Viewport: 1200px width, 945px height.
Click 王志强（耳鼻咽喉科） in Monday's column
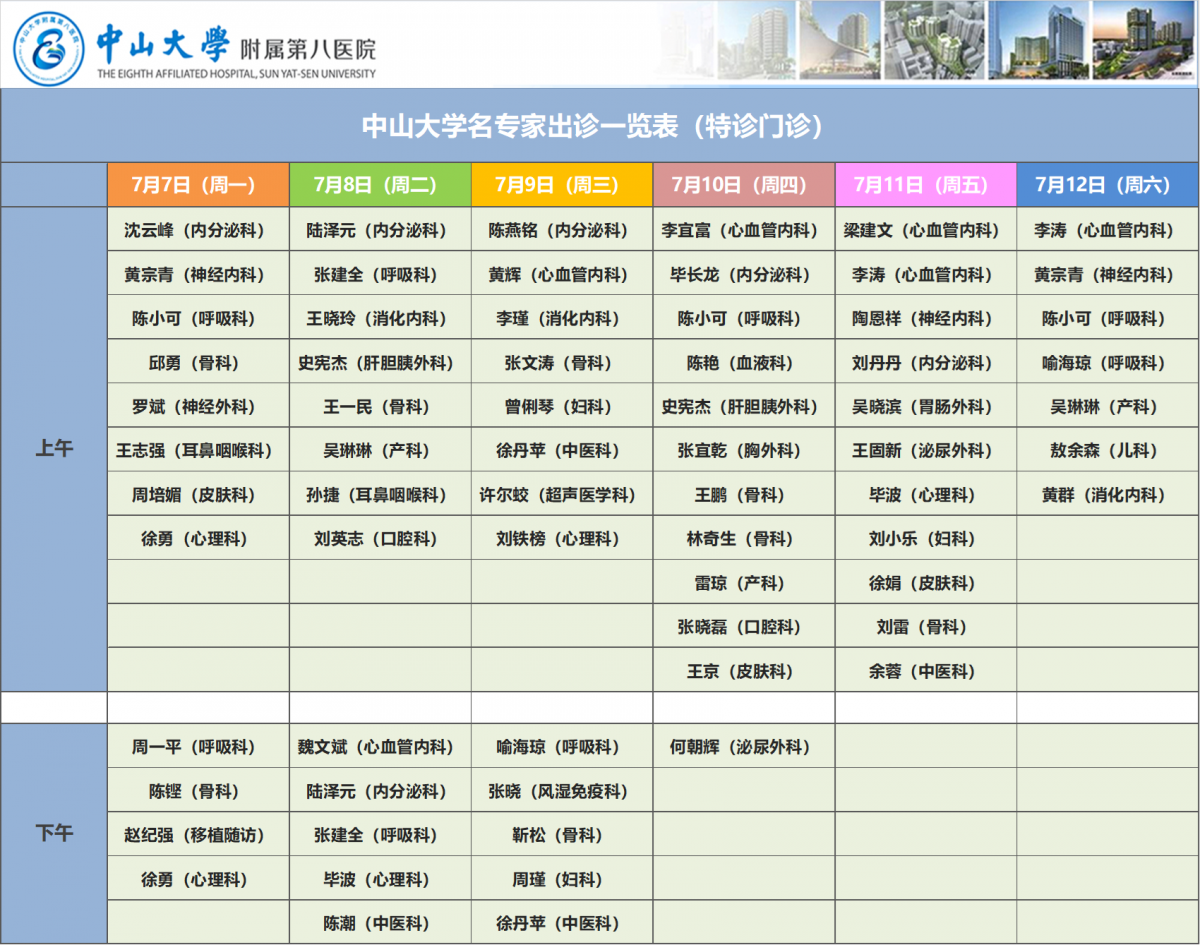click(198, 450)
